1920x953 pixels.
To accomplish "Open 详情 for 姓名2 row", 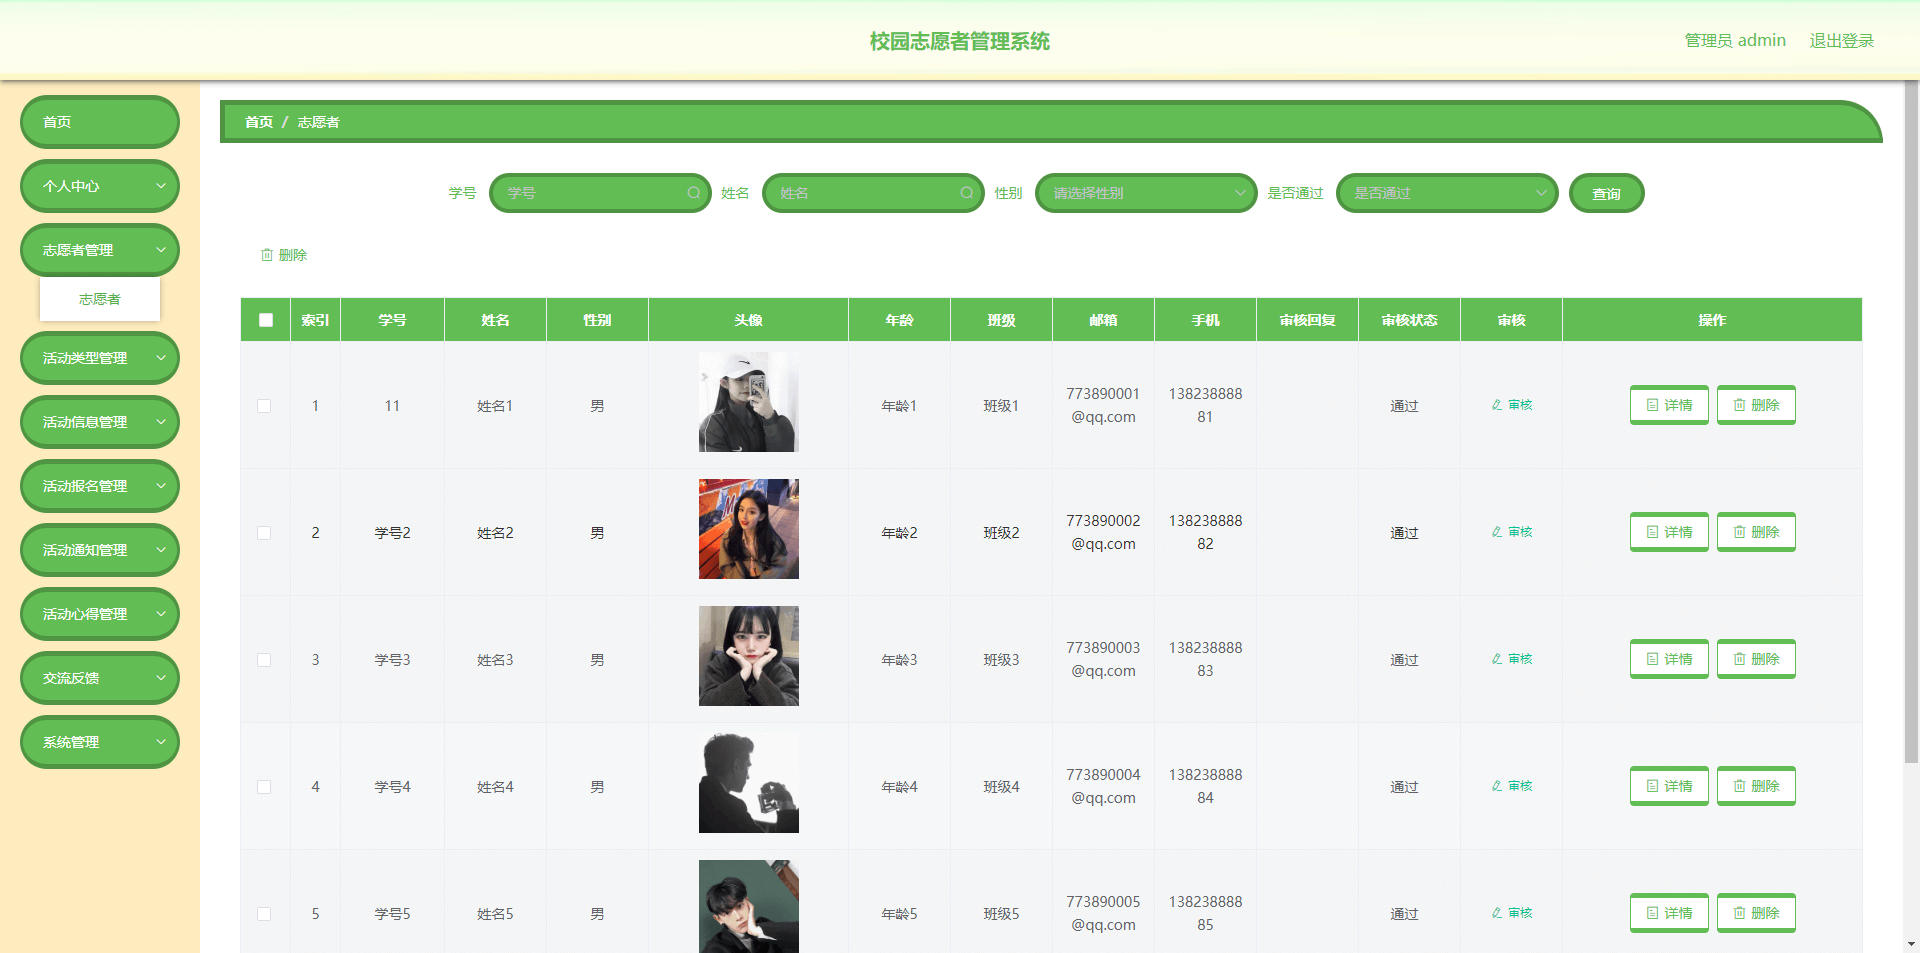I will [x=1669, y=532].
